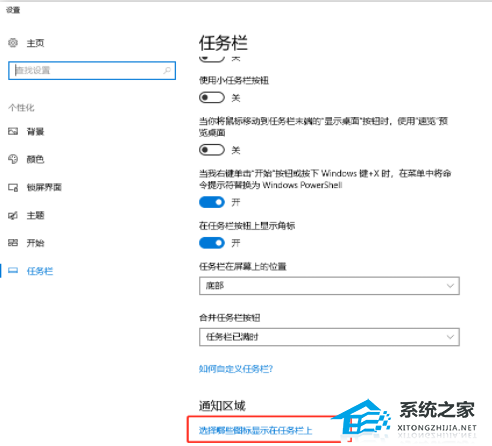This screenshot has height=446, width=492.
Task: Open the taskbar screen location dropdown
Action: click(x=329, y=286)
